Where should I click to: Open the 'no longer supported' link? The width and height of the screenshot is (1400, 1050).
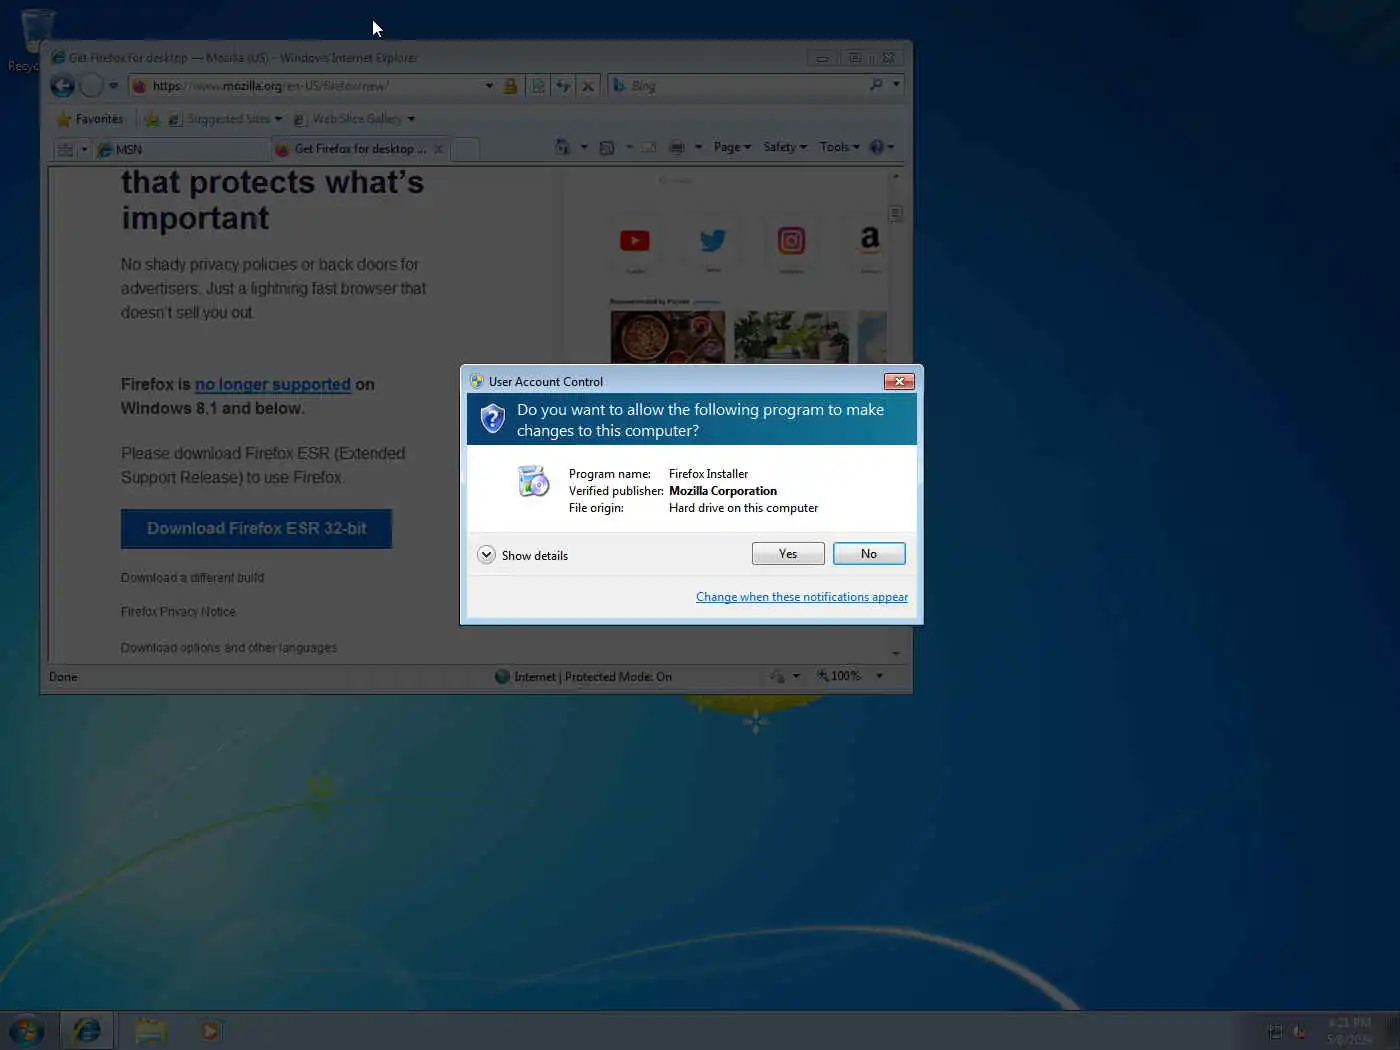coord(273,385)
